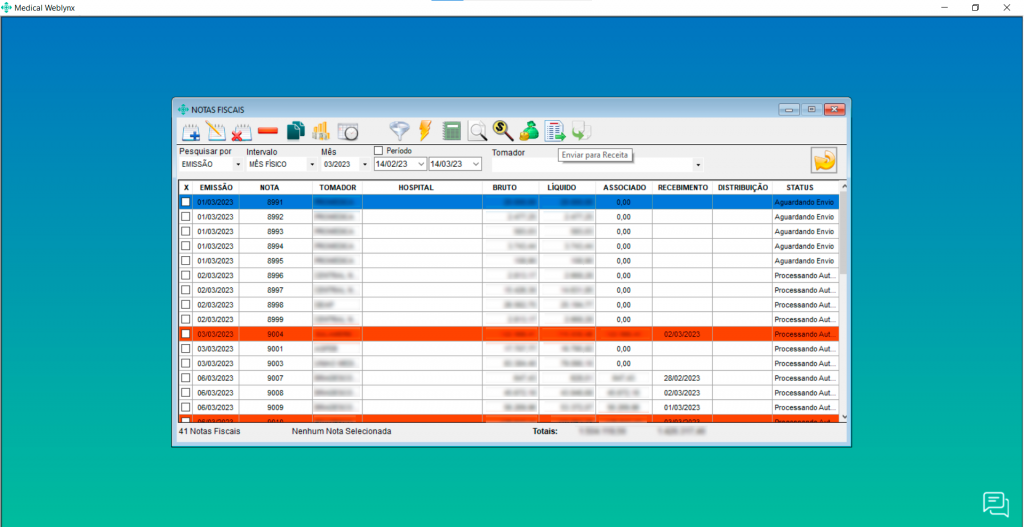Viewport: 1024px width, 527px height.
Task: Click the add new nota fiscal icon
Action: coord(191,131)
